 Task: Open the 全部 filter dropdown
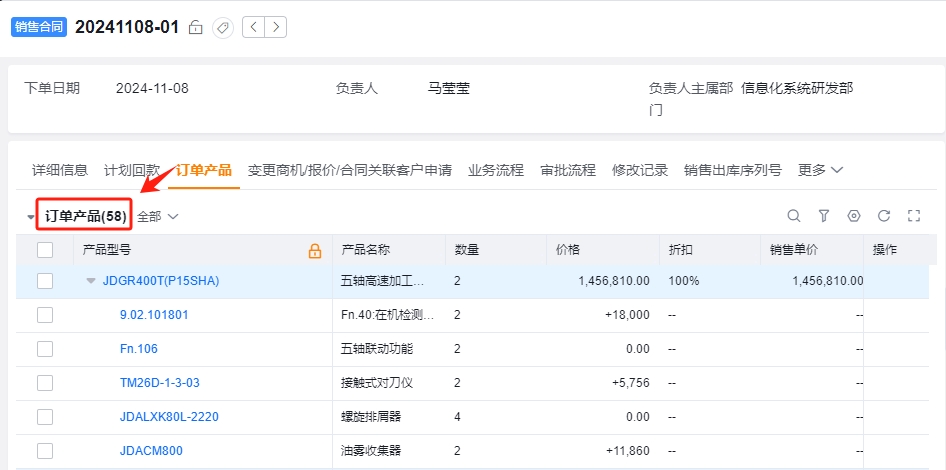click(x=157, y=217)
